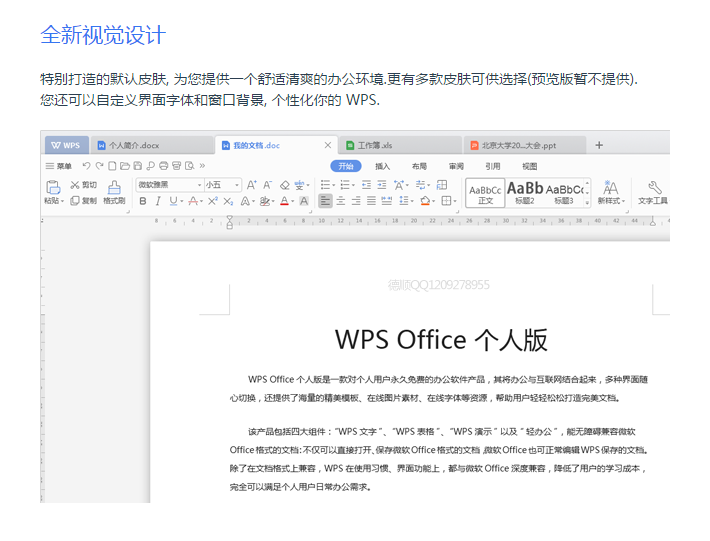Decrease paragraph indent
Screen dimensions: 710x541
coord(366,185)
